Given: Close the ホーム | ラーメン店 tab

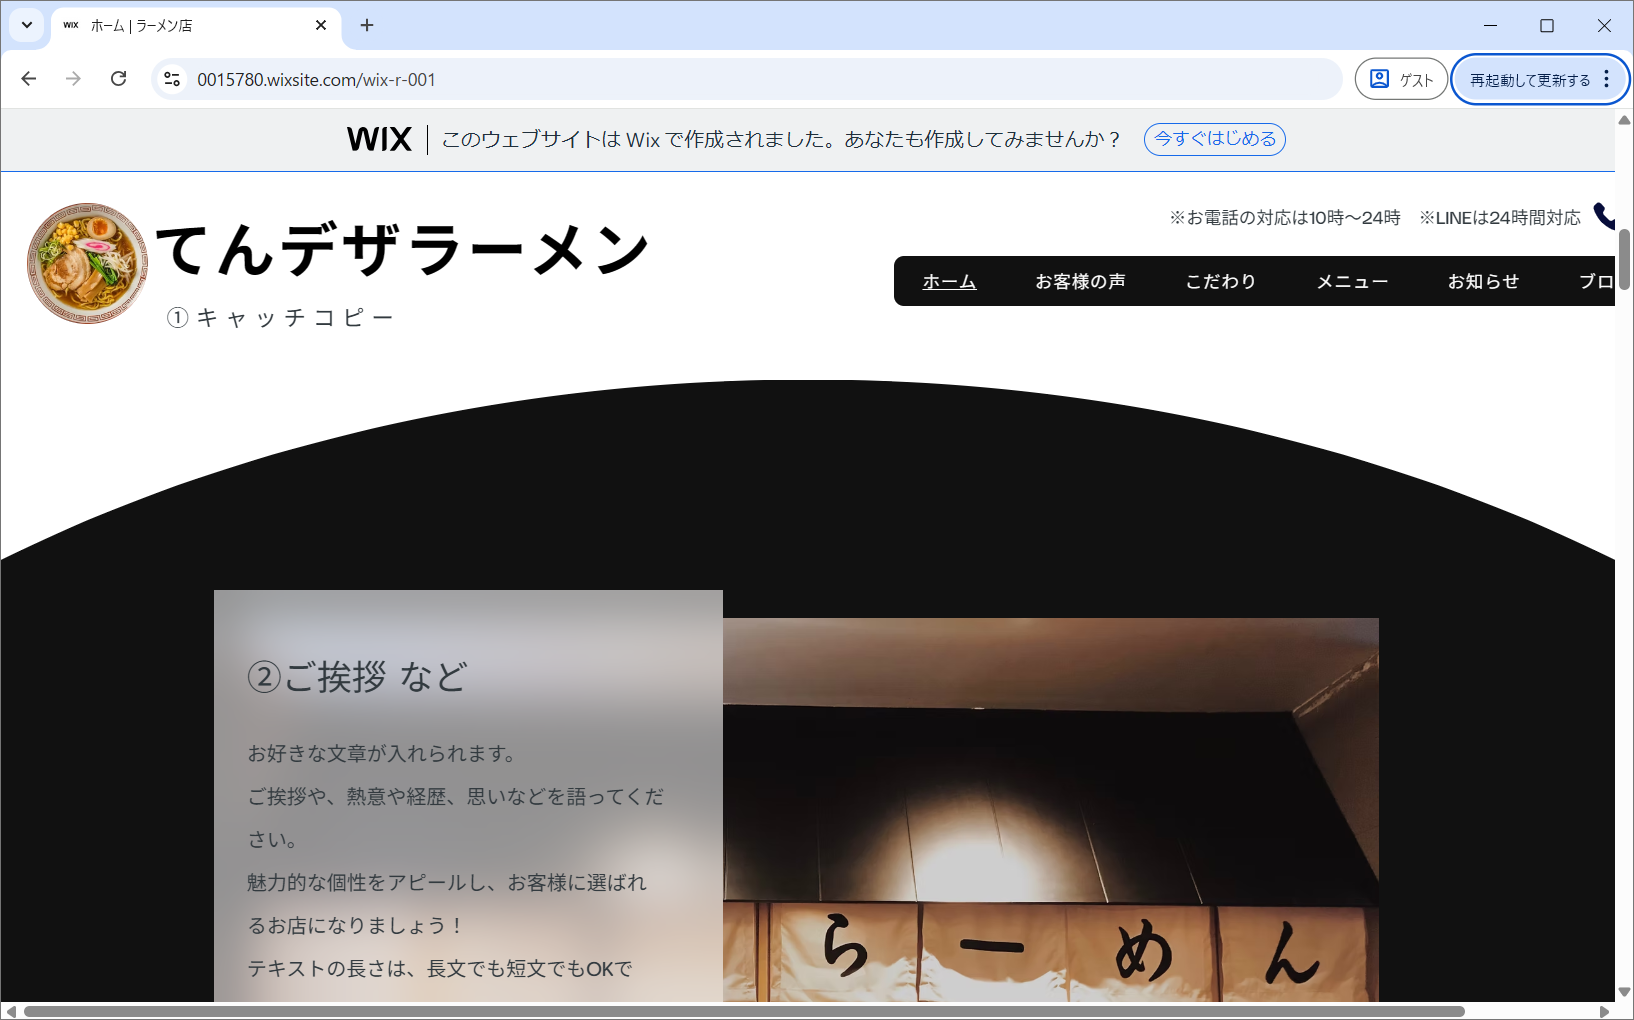Looking at the screenshot, I should click(321, 25).
